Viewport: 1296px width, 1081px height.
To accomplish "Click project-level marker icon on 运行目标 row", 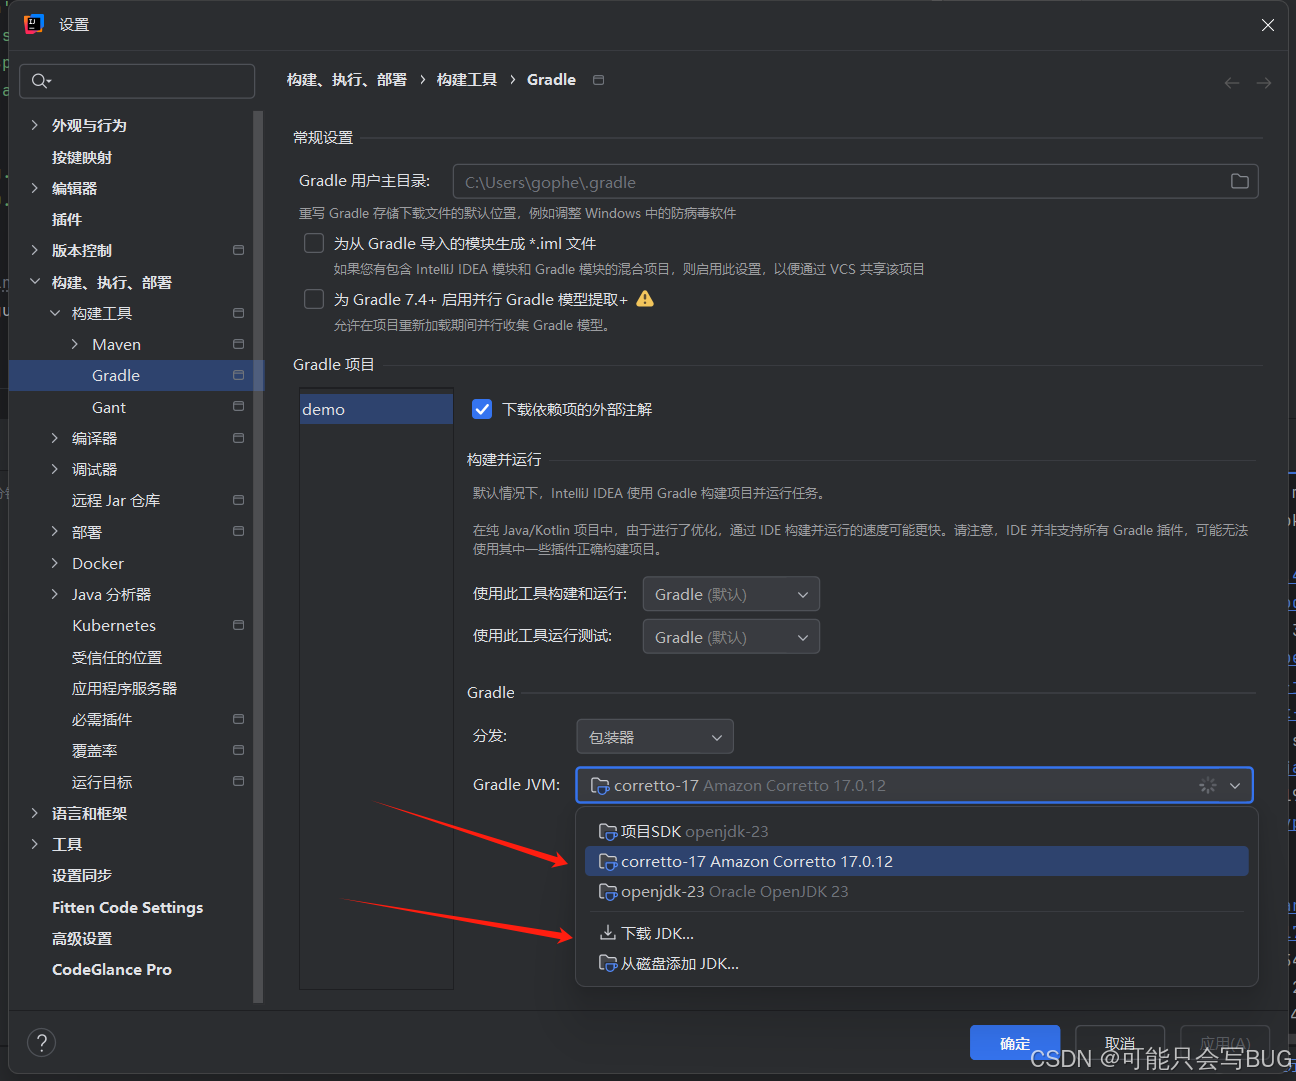I will coord(238,781).
